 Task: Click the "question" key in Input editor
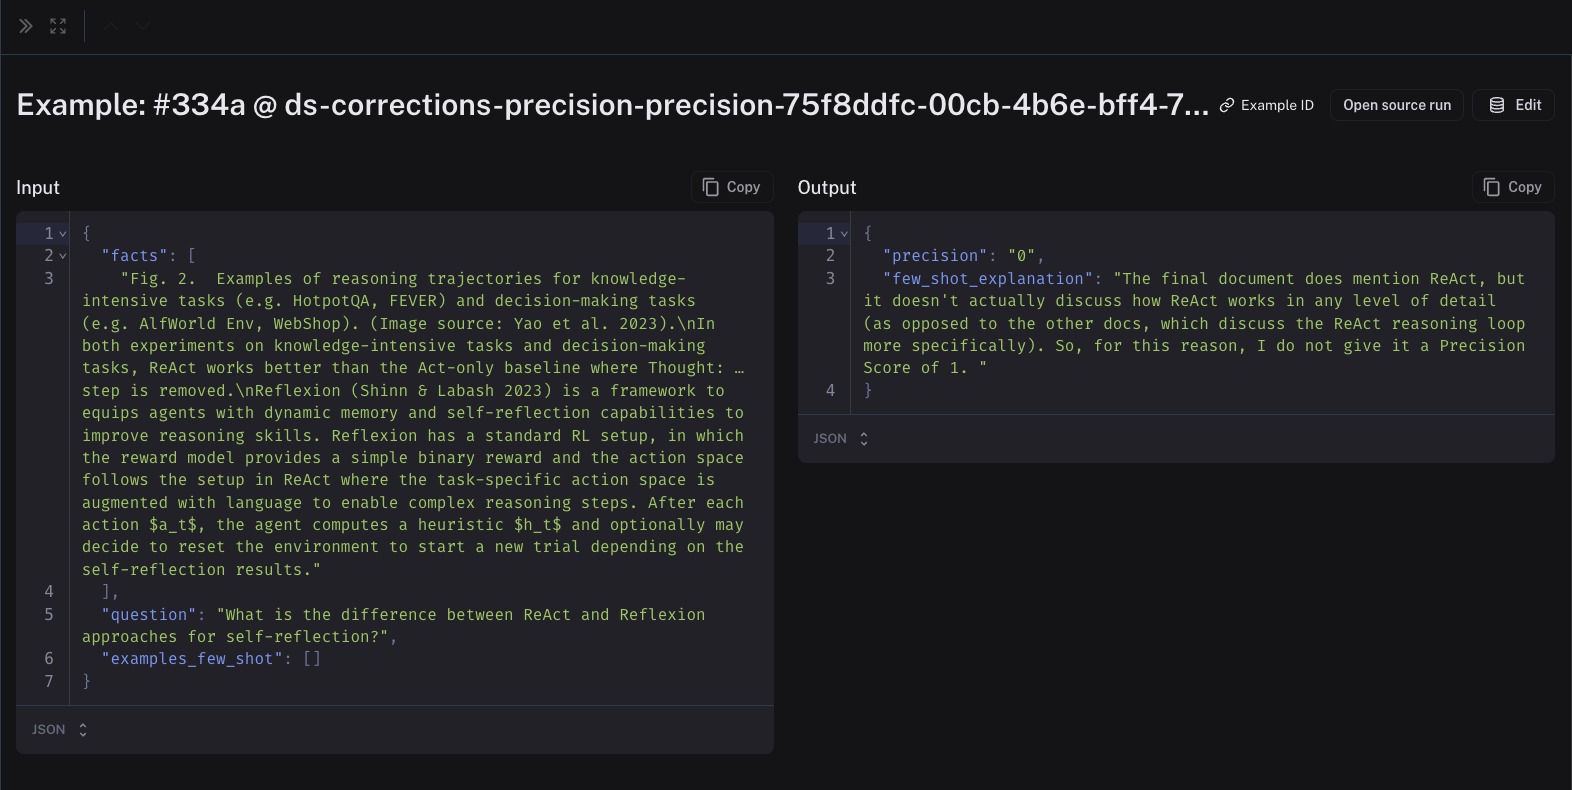[149, 615]
